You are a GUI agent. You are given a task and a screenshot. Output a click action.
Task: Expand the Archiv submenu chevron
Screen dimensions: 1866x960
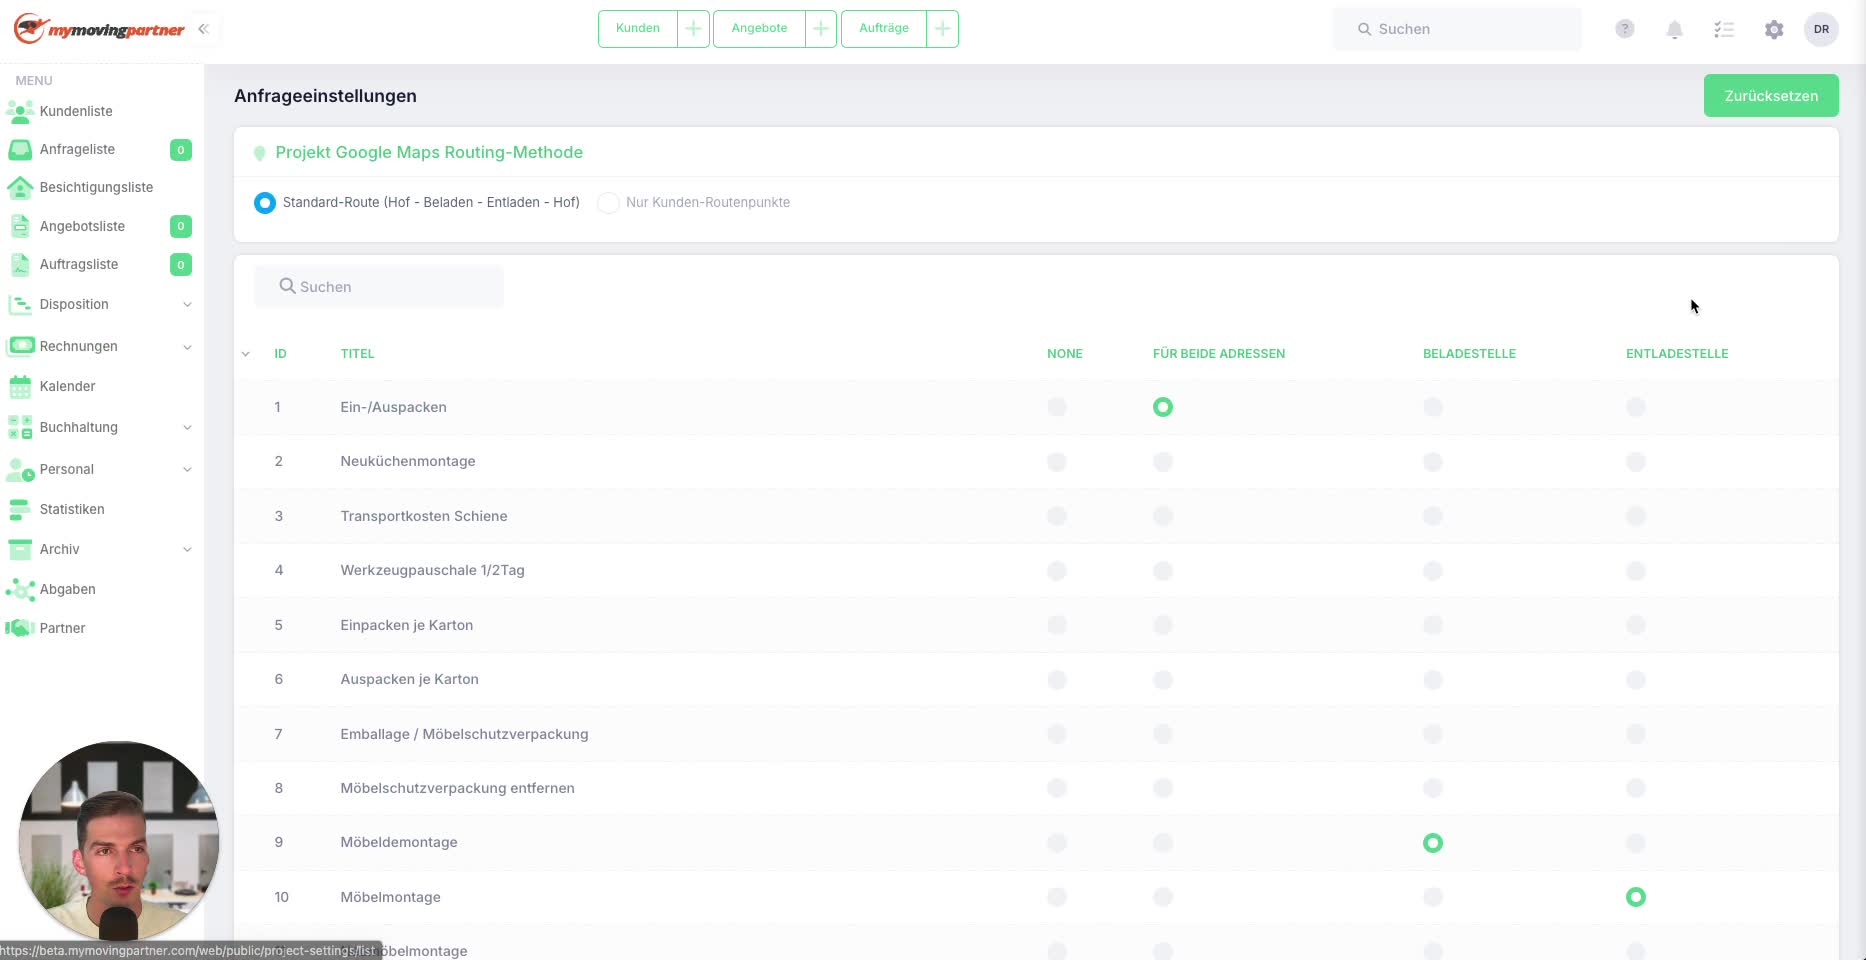tap(187, 550)
